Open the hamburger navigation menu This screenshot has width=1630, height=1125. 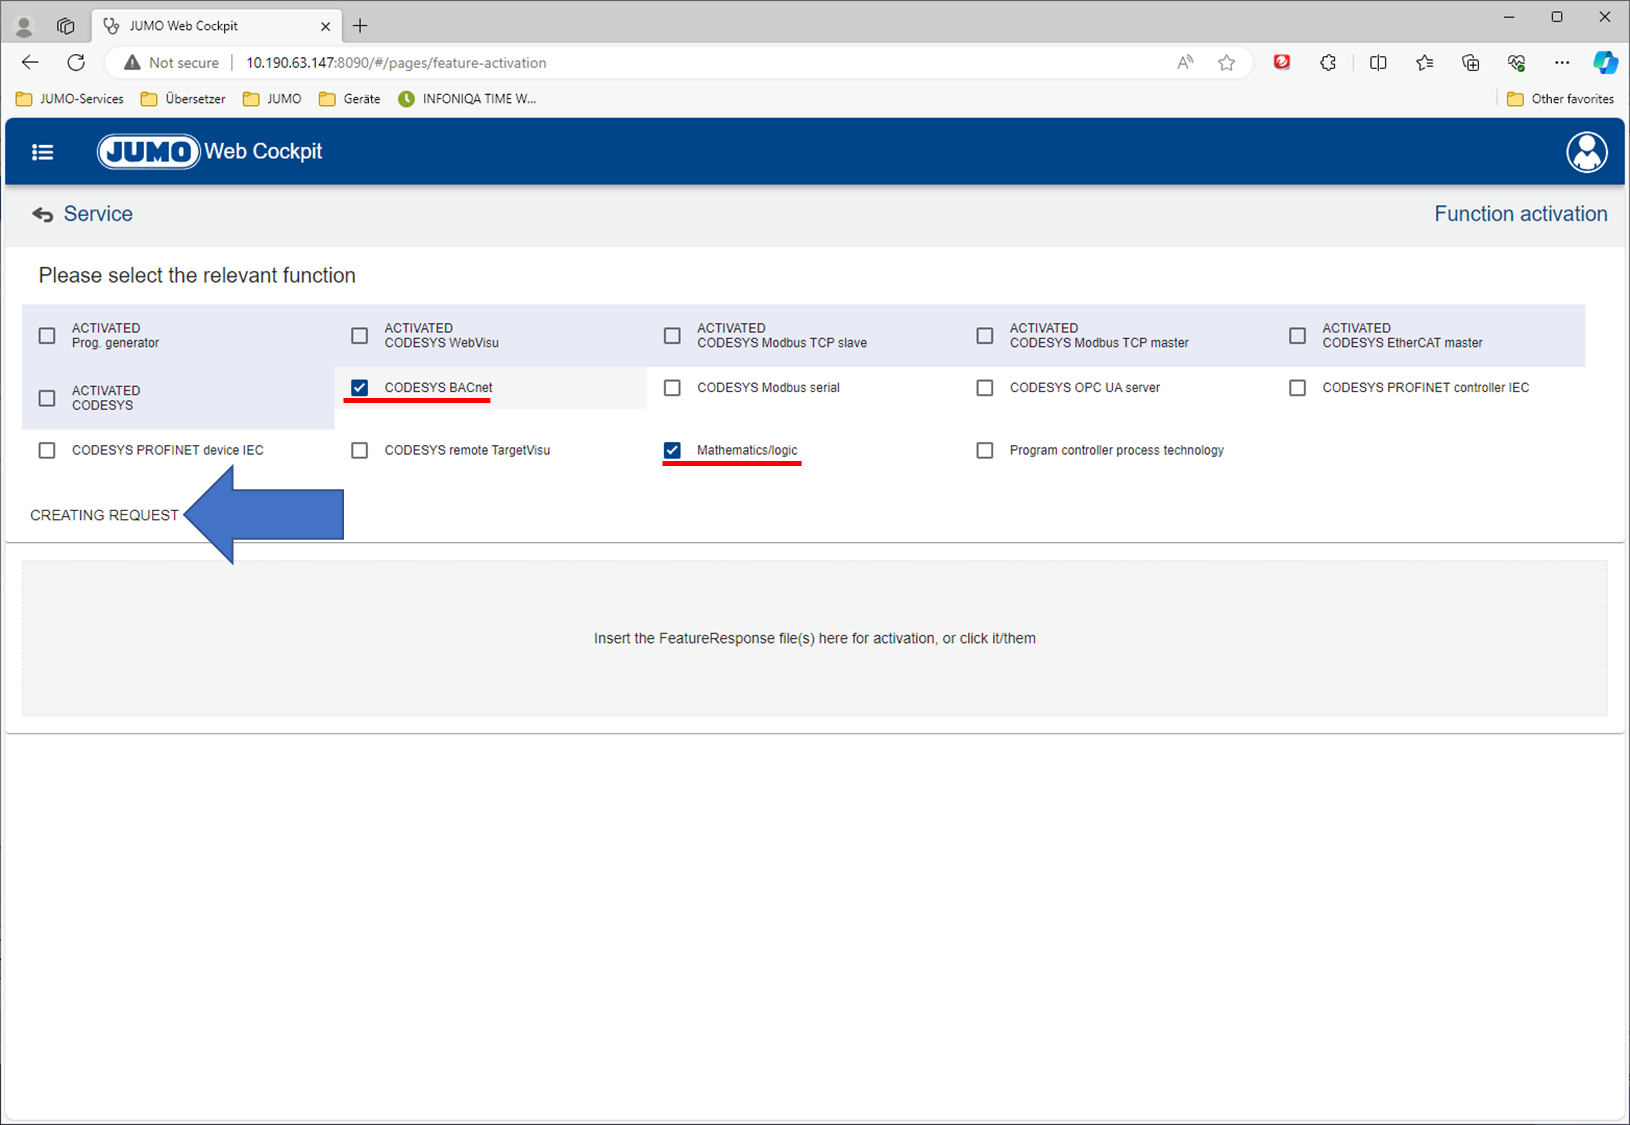[x=42, y=152]
